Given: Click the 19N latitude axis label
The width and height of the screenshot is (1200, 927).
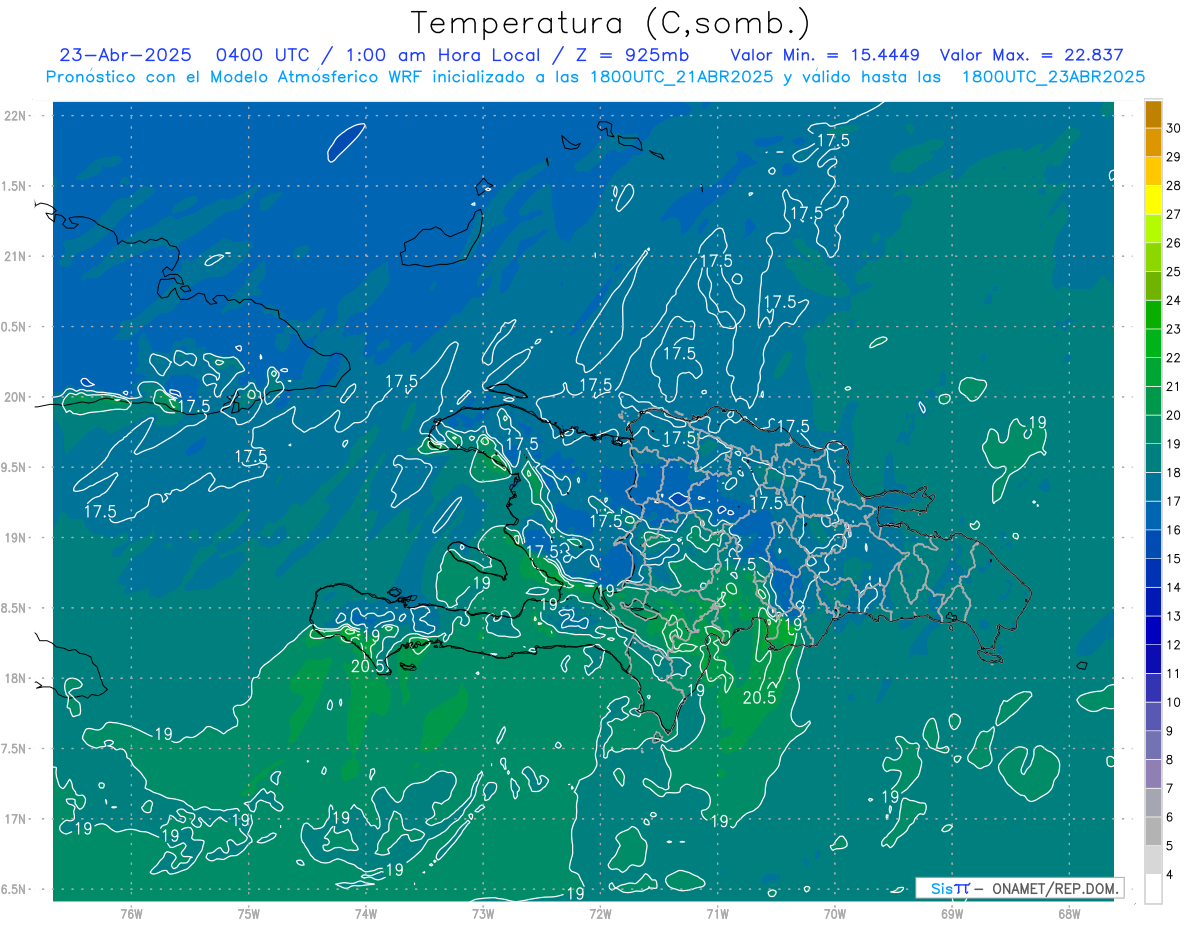Looking at the screenshot, I should [x=16, y=537].
